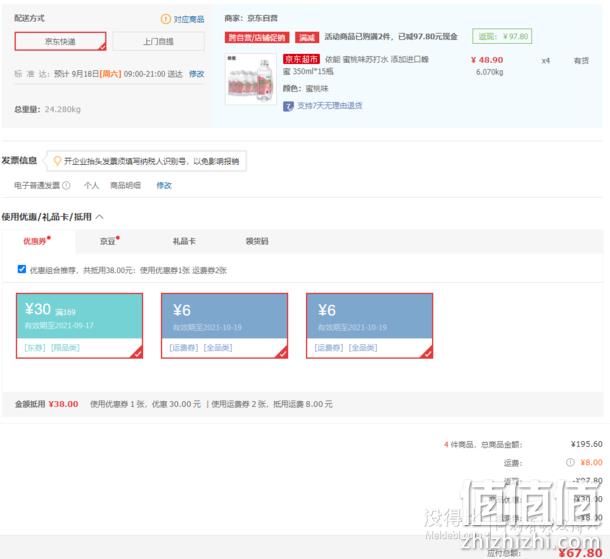The width and height of the screenshot is (610, 559).
Task: Click 支持7天无理由退货 icon
Action: point(288,106)
